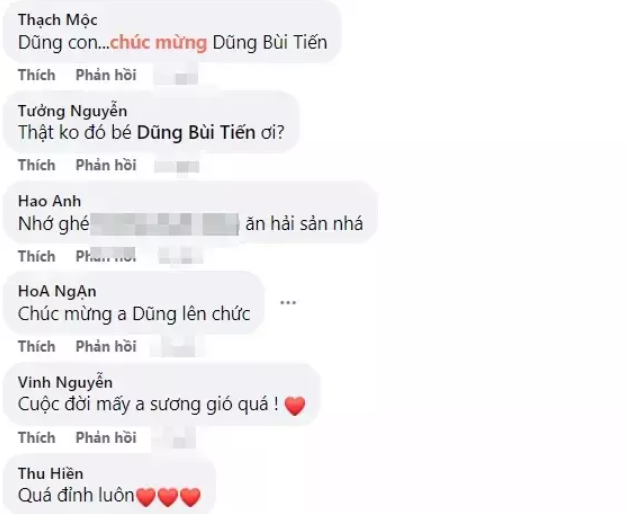Open Tưởng Nguyễn's profile name
Screen dimensions: 628x514
coord(72,111)
